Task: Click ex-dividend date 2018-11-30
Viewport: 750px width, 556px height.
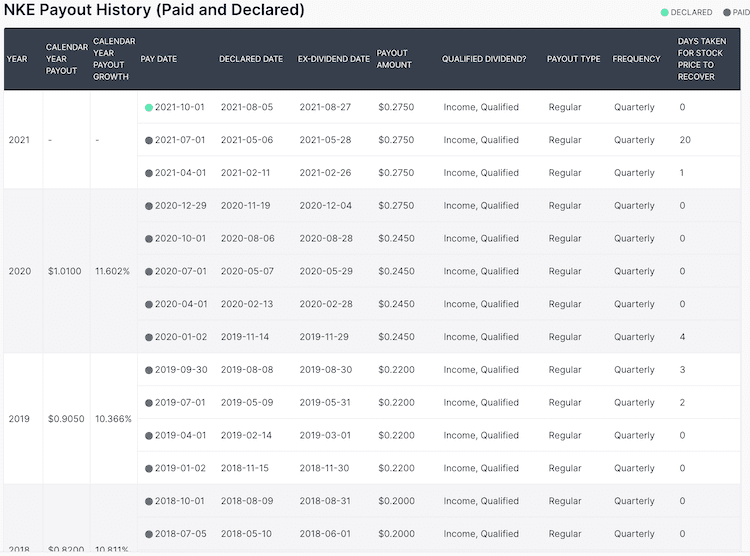Action: [x=324, y=468]
